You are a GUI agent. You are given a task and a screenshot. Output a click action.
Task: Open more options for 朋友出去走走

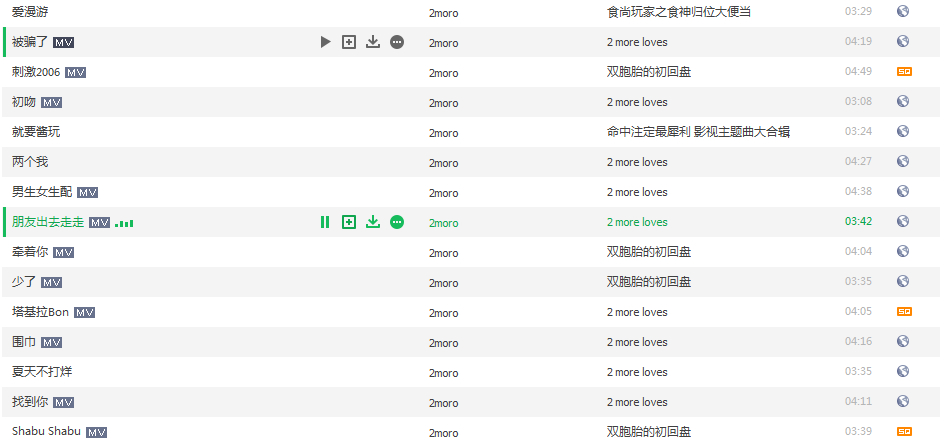pos(397,222)
